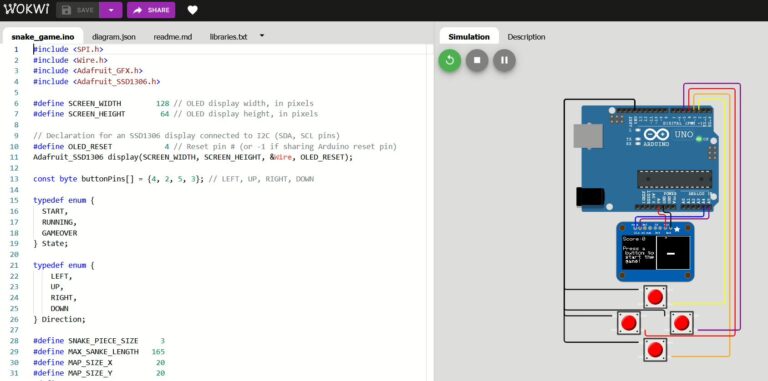This screenshot has height=381, width=768.
Task: Select the Description tab
Action: [526, 37]
